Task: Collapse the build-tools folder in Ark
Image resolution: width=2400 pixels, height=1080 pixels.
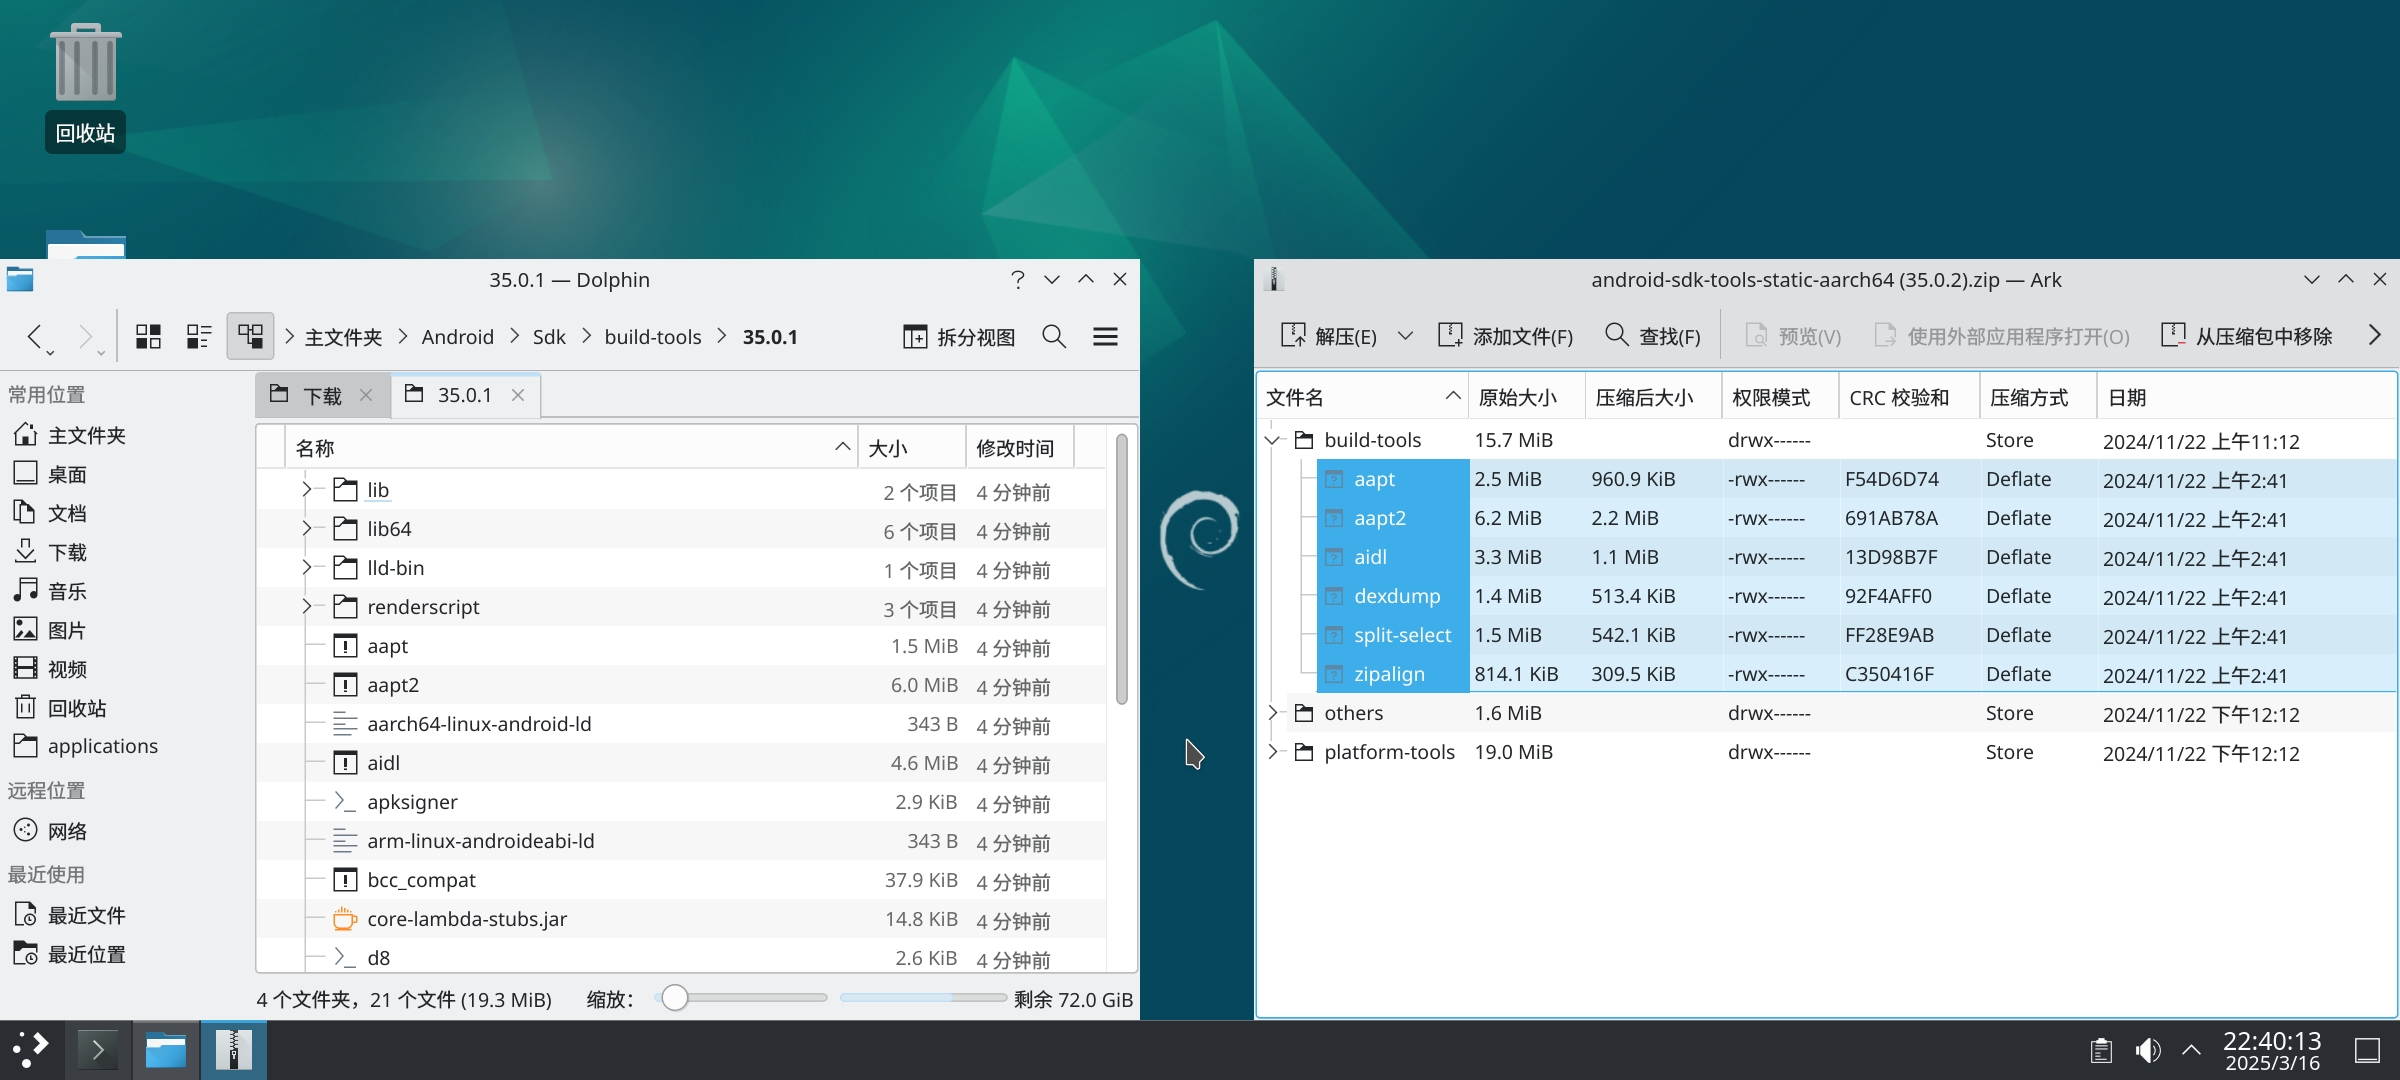Action: [x=1273, y=440]
